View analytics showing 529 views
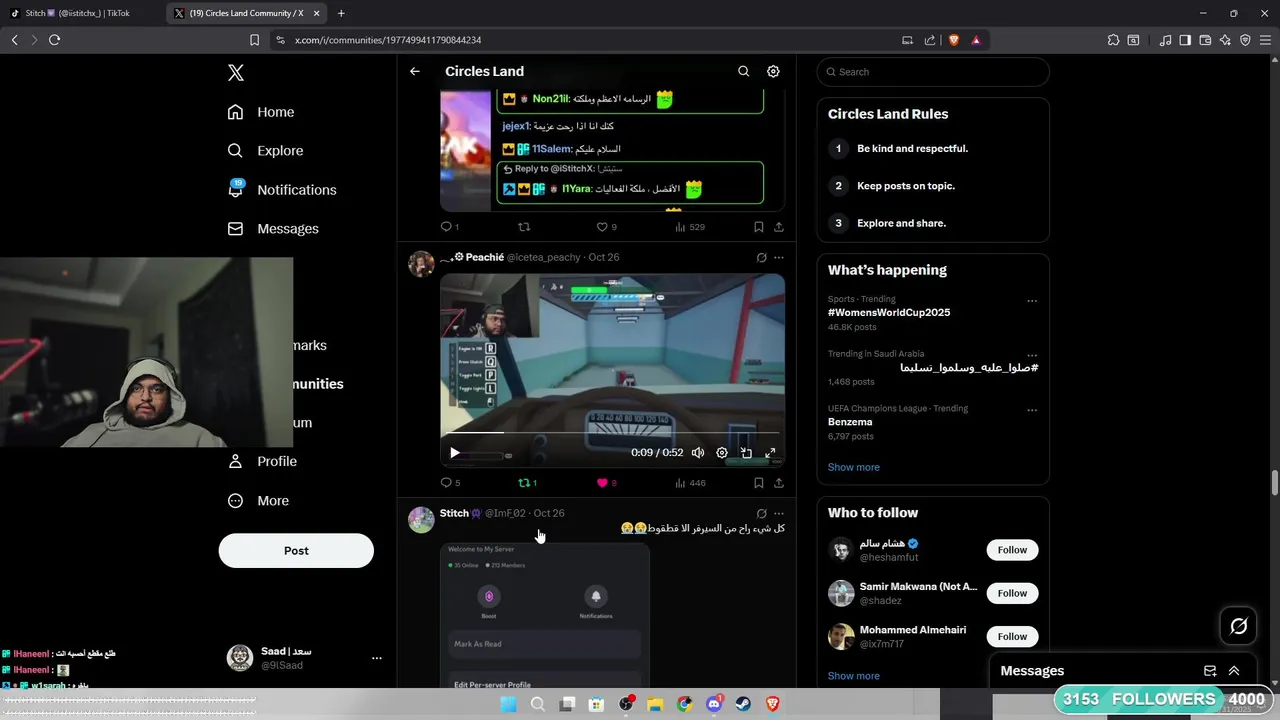 (690, 227)
